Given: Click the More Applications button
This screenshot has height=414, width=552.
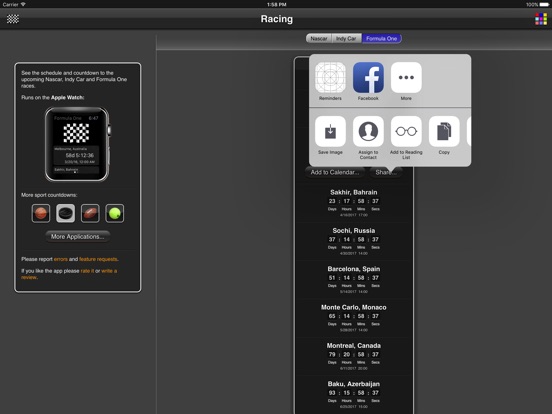Looking at the screenshot, I should [x=77, y=237].
